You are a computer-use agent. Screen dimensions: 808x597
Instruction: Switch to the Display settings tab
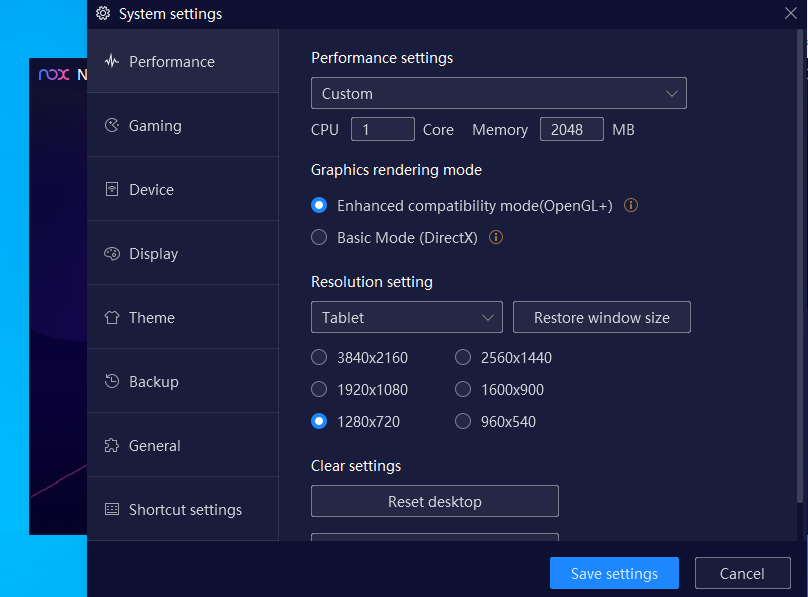pyautogui.click(x=153, y=253)
